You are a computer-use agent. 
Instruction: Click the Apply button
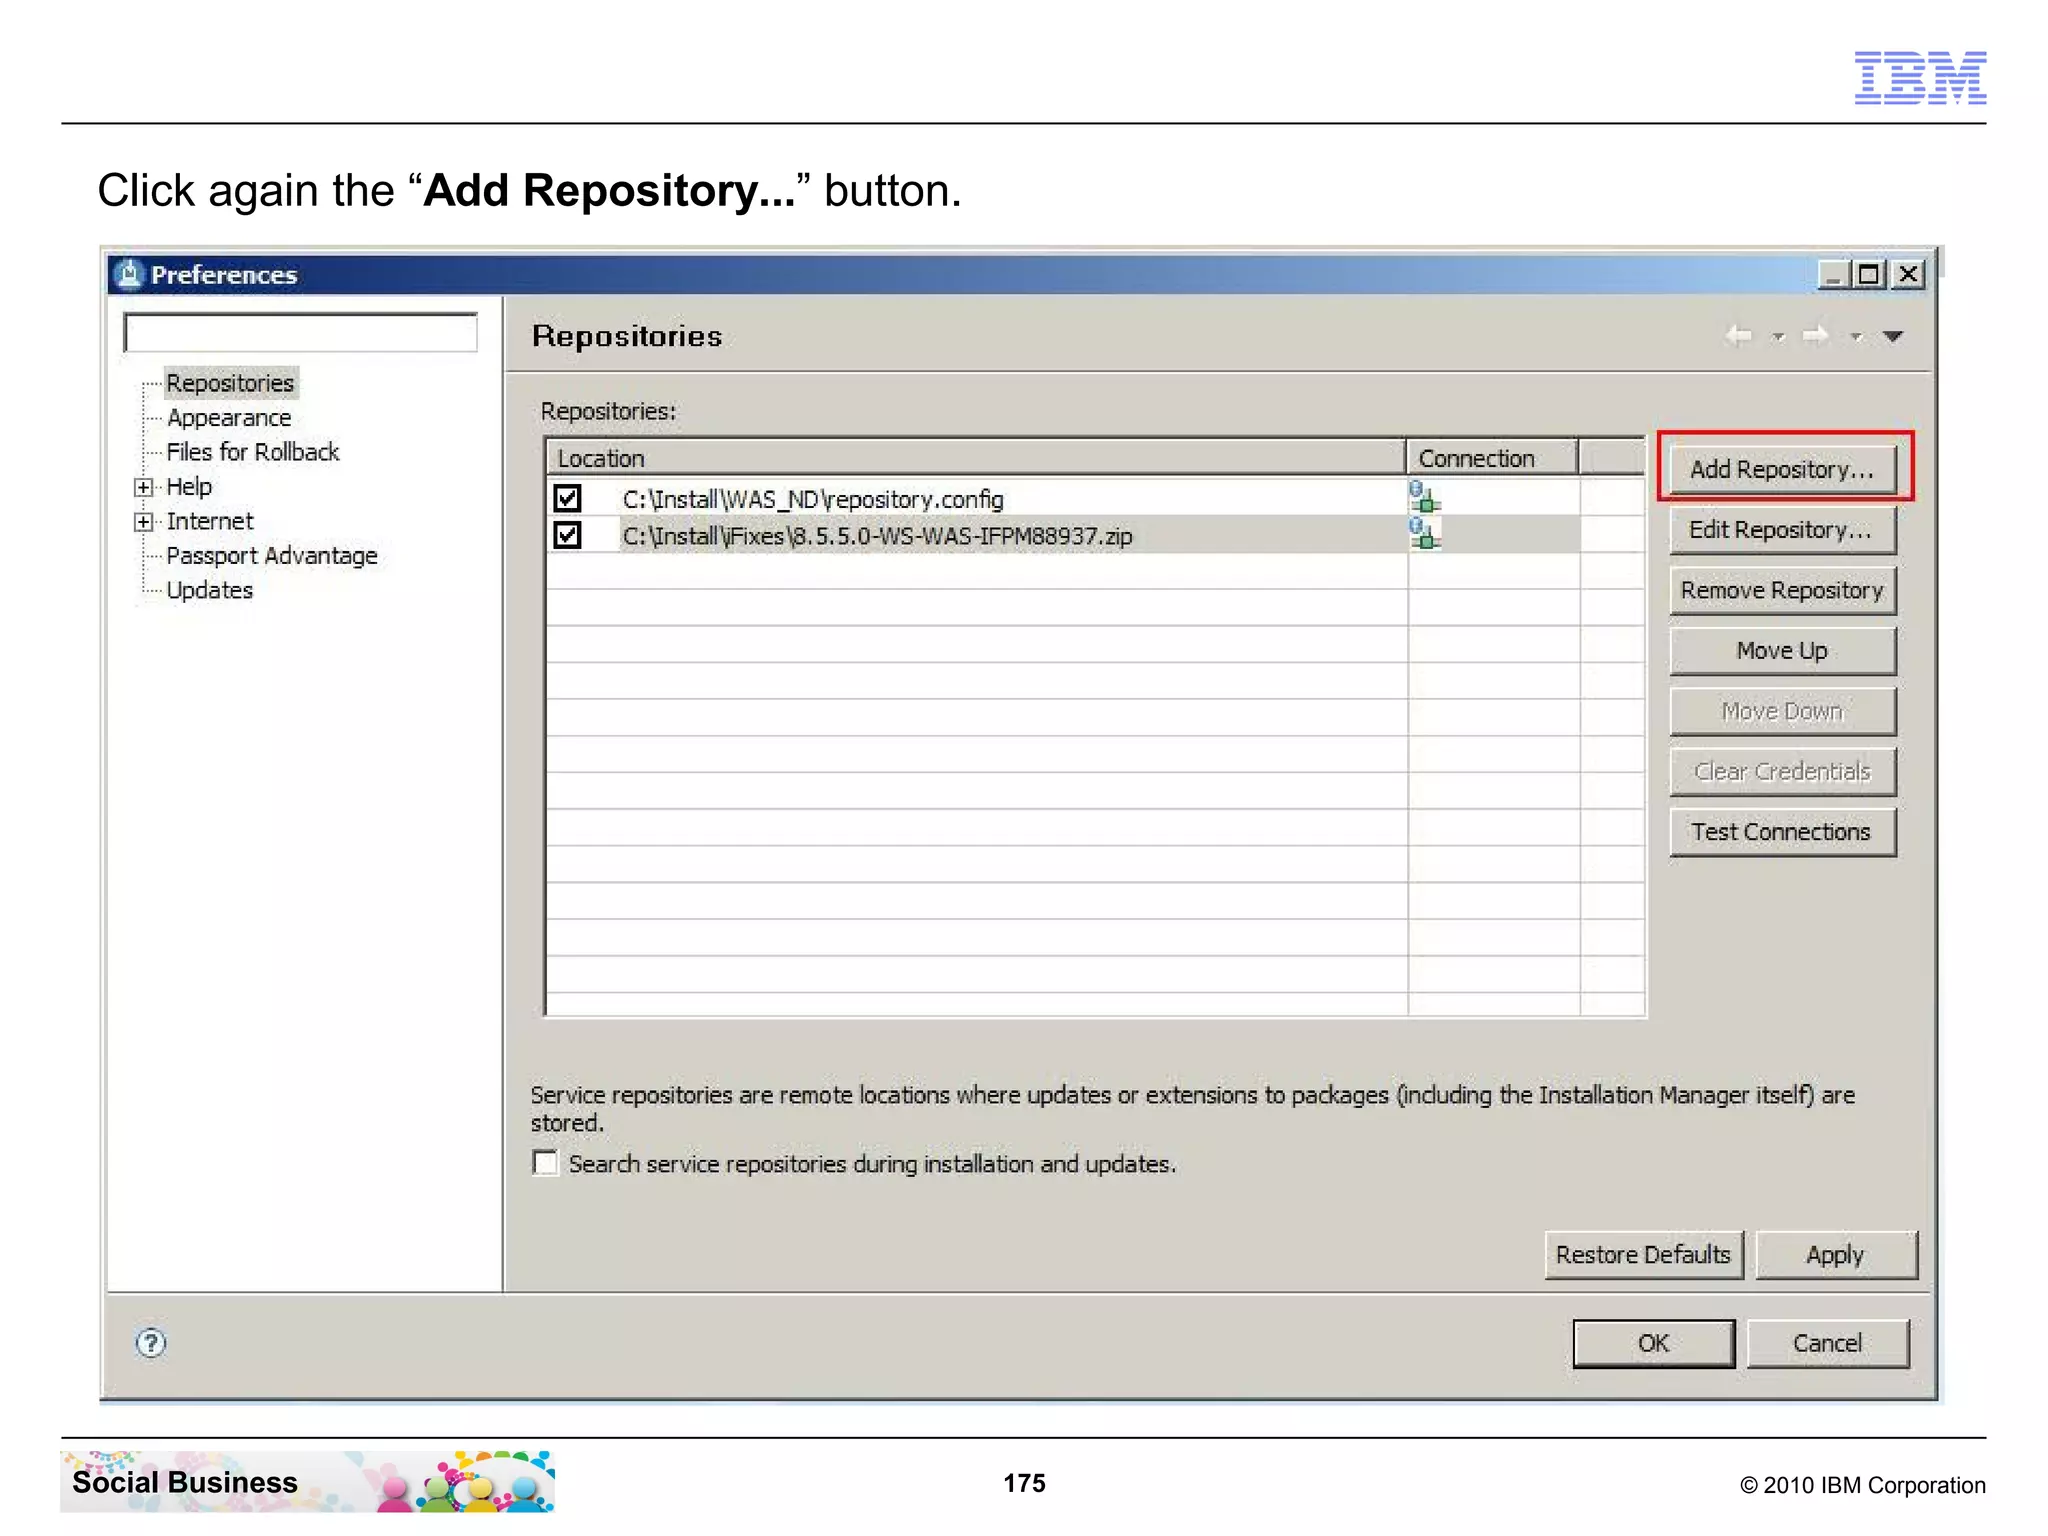[1836, 1254]
